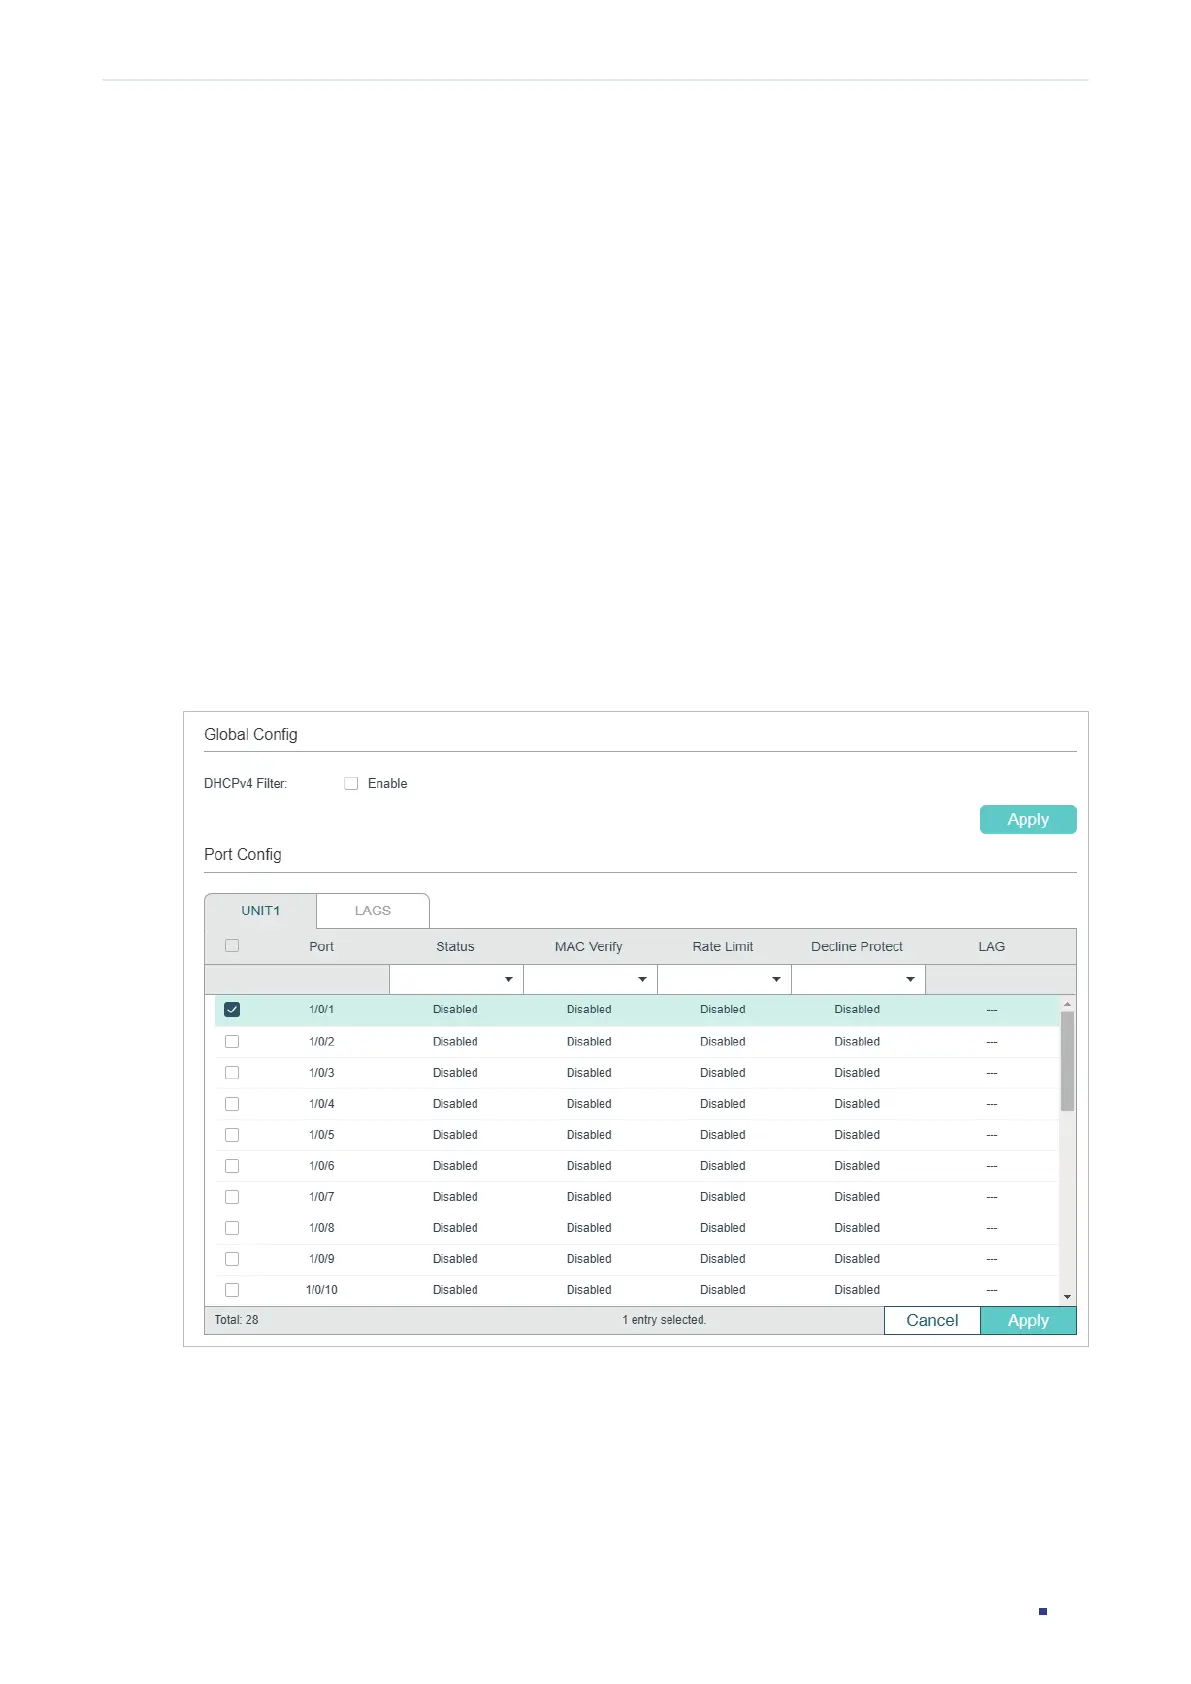Click Apply button at table bottom
Screen dimensions: 1191x1684
tap(1028, 1320)
